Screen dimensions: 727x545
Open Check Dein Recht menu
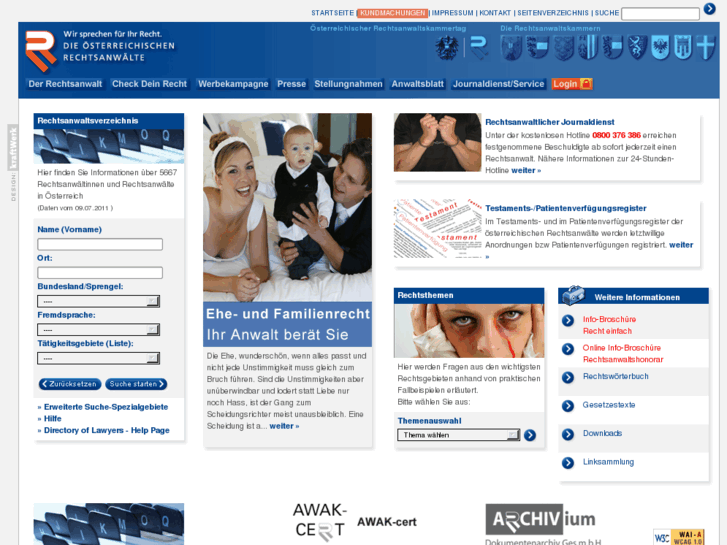[149, 84]
